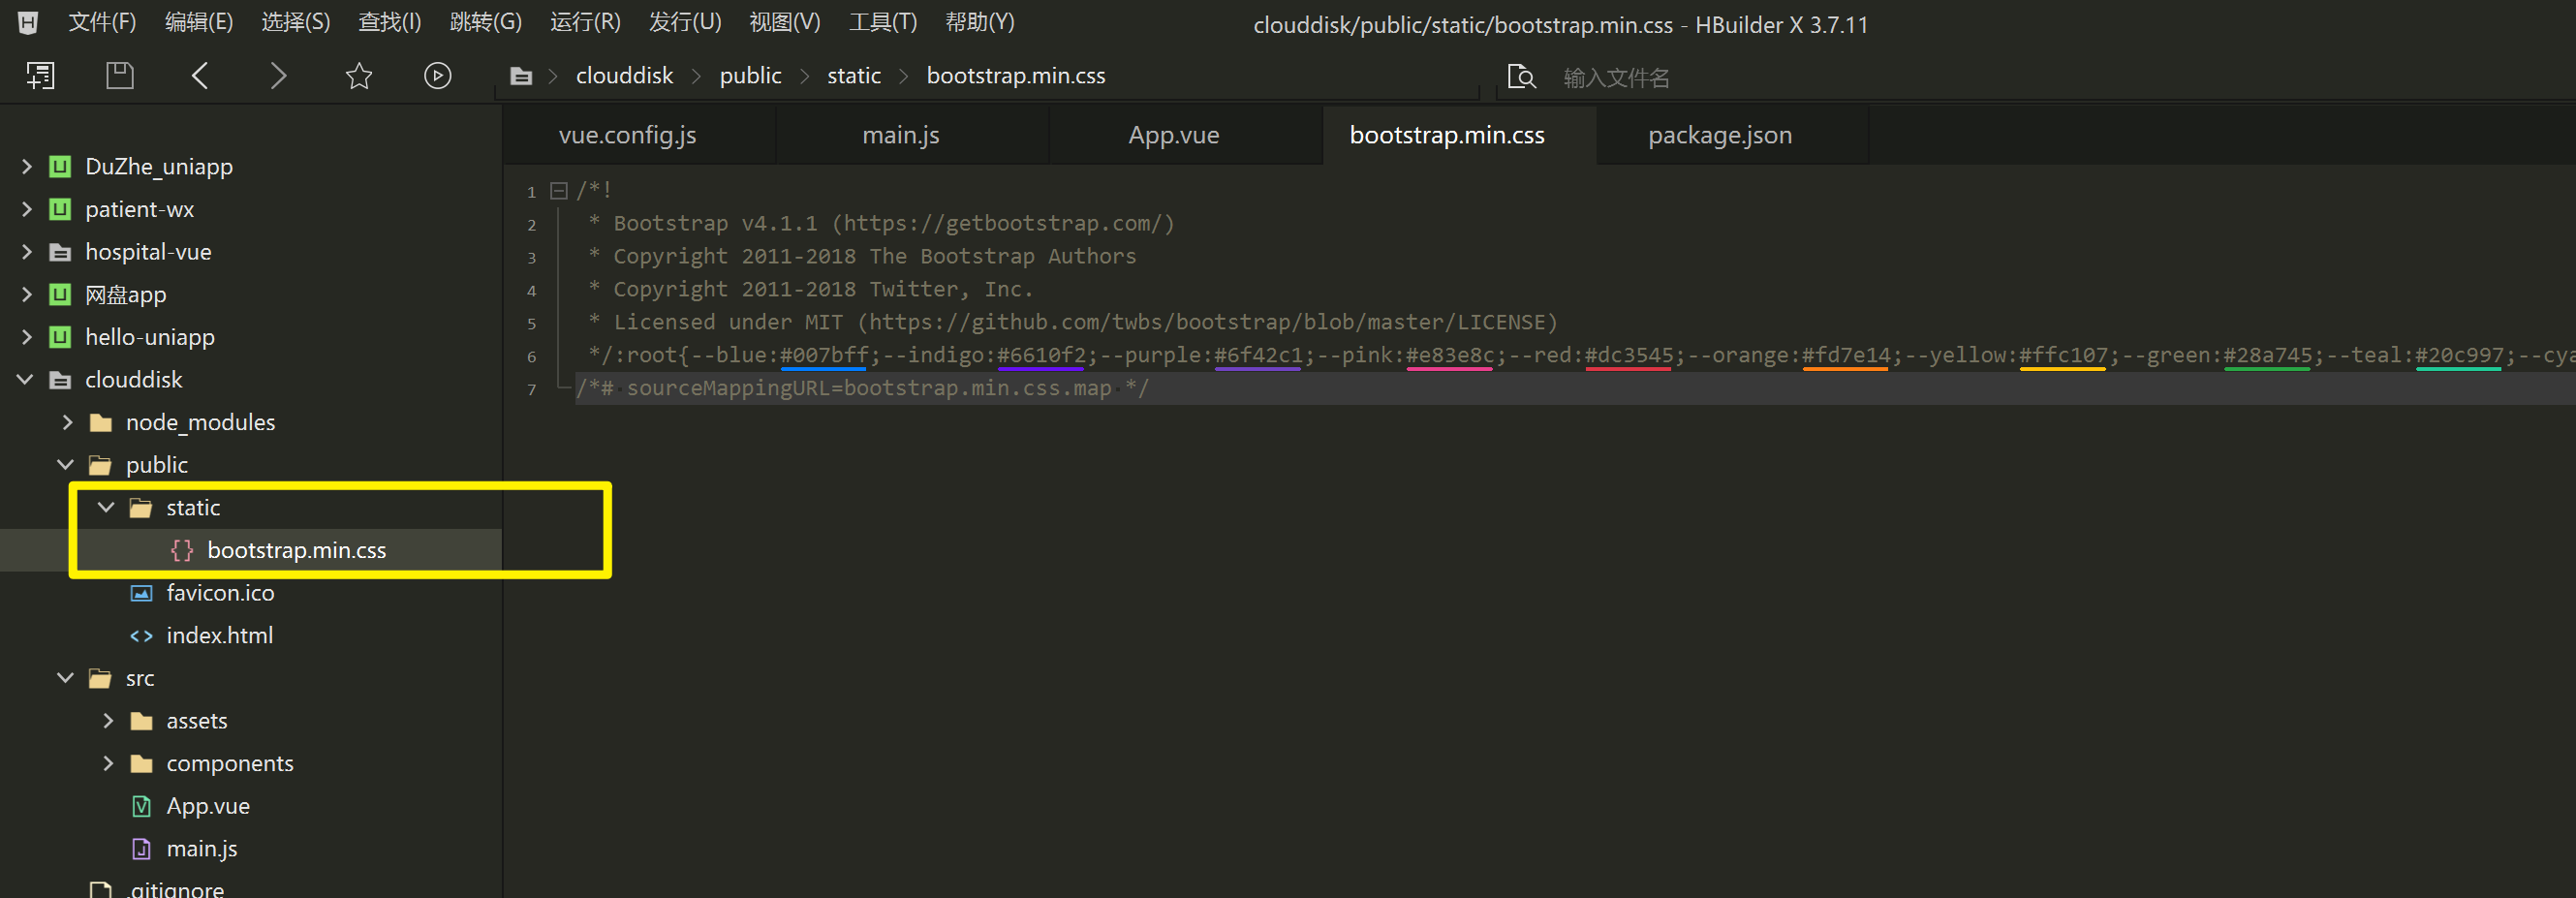Expand the components folder under src
The image size is (2576, 898).
[x=108, y=763]
